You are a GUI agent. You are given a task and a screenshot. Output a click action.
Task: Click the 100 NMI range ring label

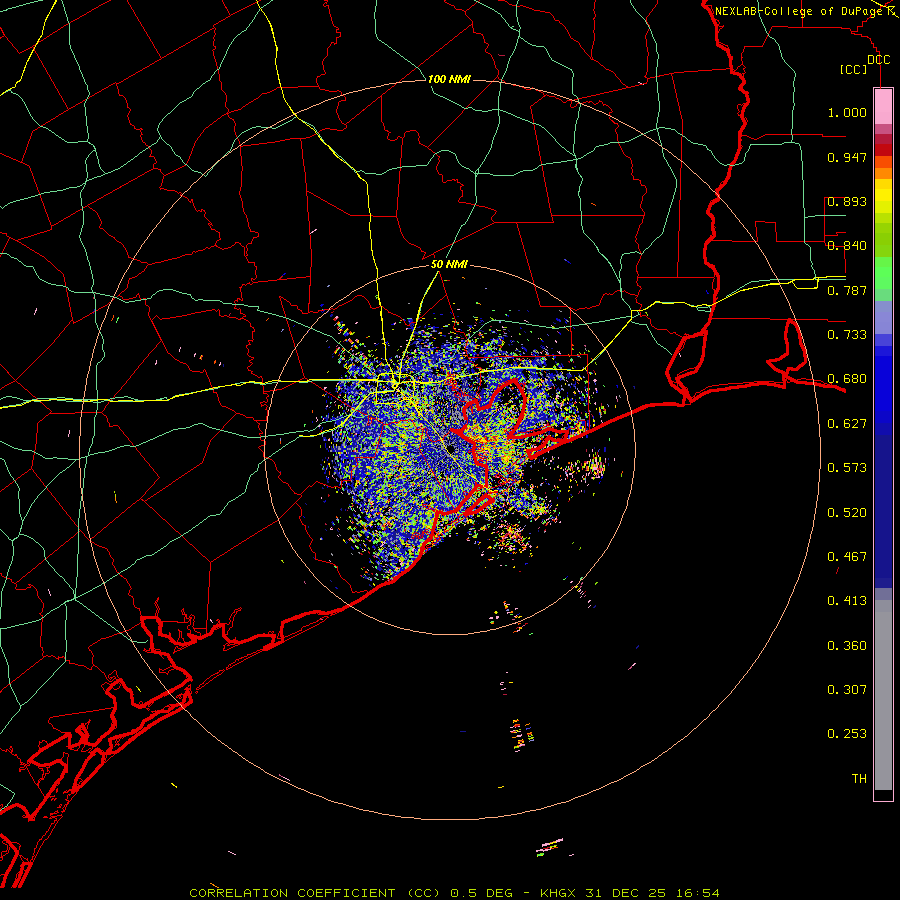coord(449,79)
